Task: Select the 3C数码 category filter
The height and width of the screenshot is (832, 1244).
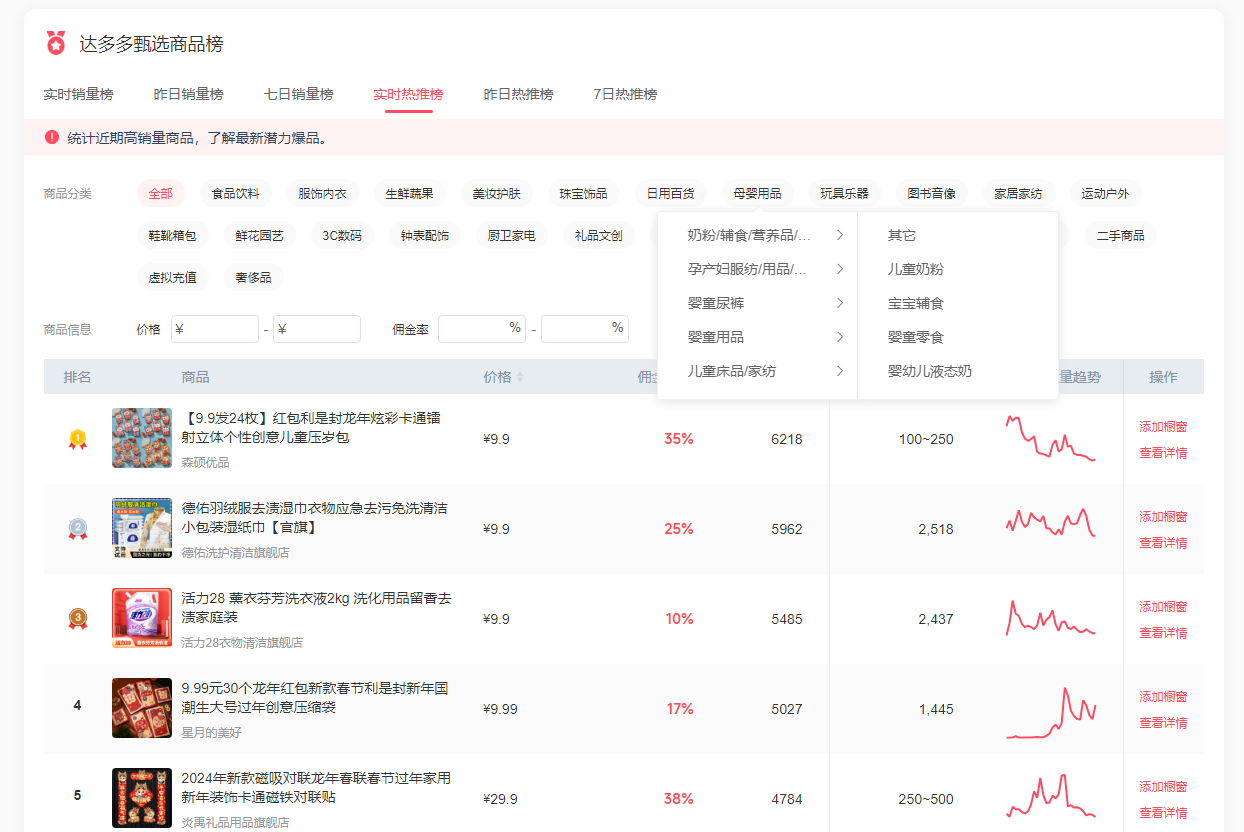Action: (342, 236)
